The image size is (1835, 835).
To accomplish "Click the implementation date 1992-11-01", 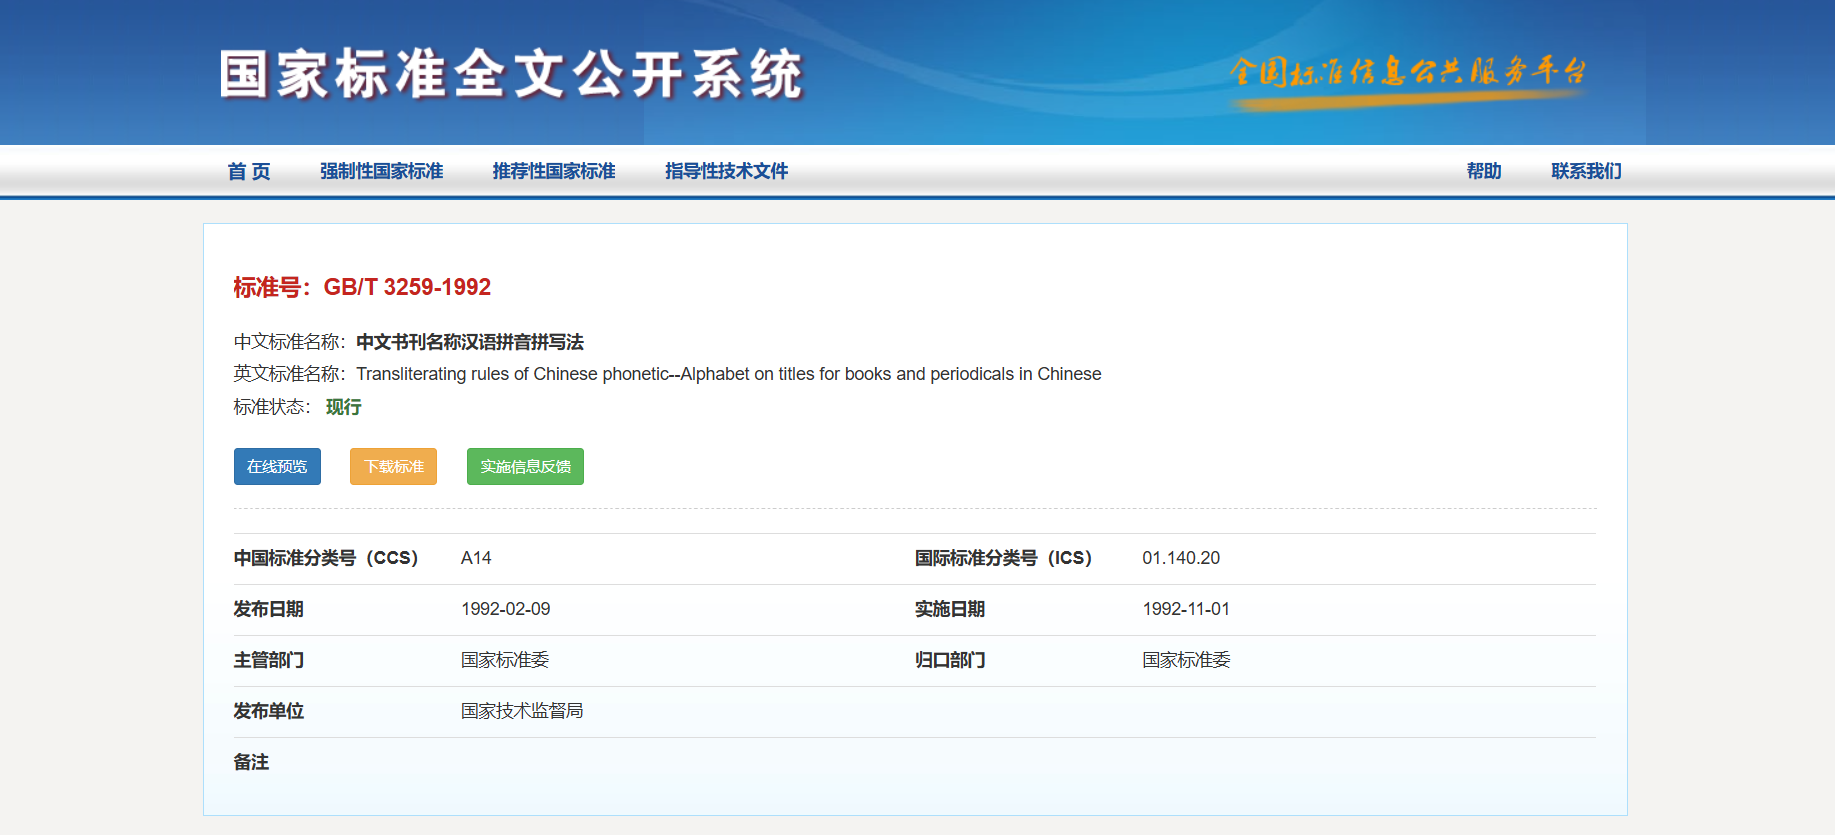I will coord(1186,609).
